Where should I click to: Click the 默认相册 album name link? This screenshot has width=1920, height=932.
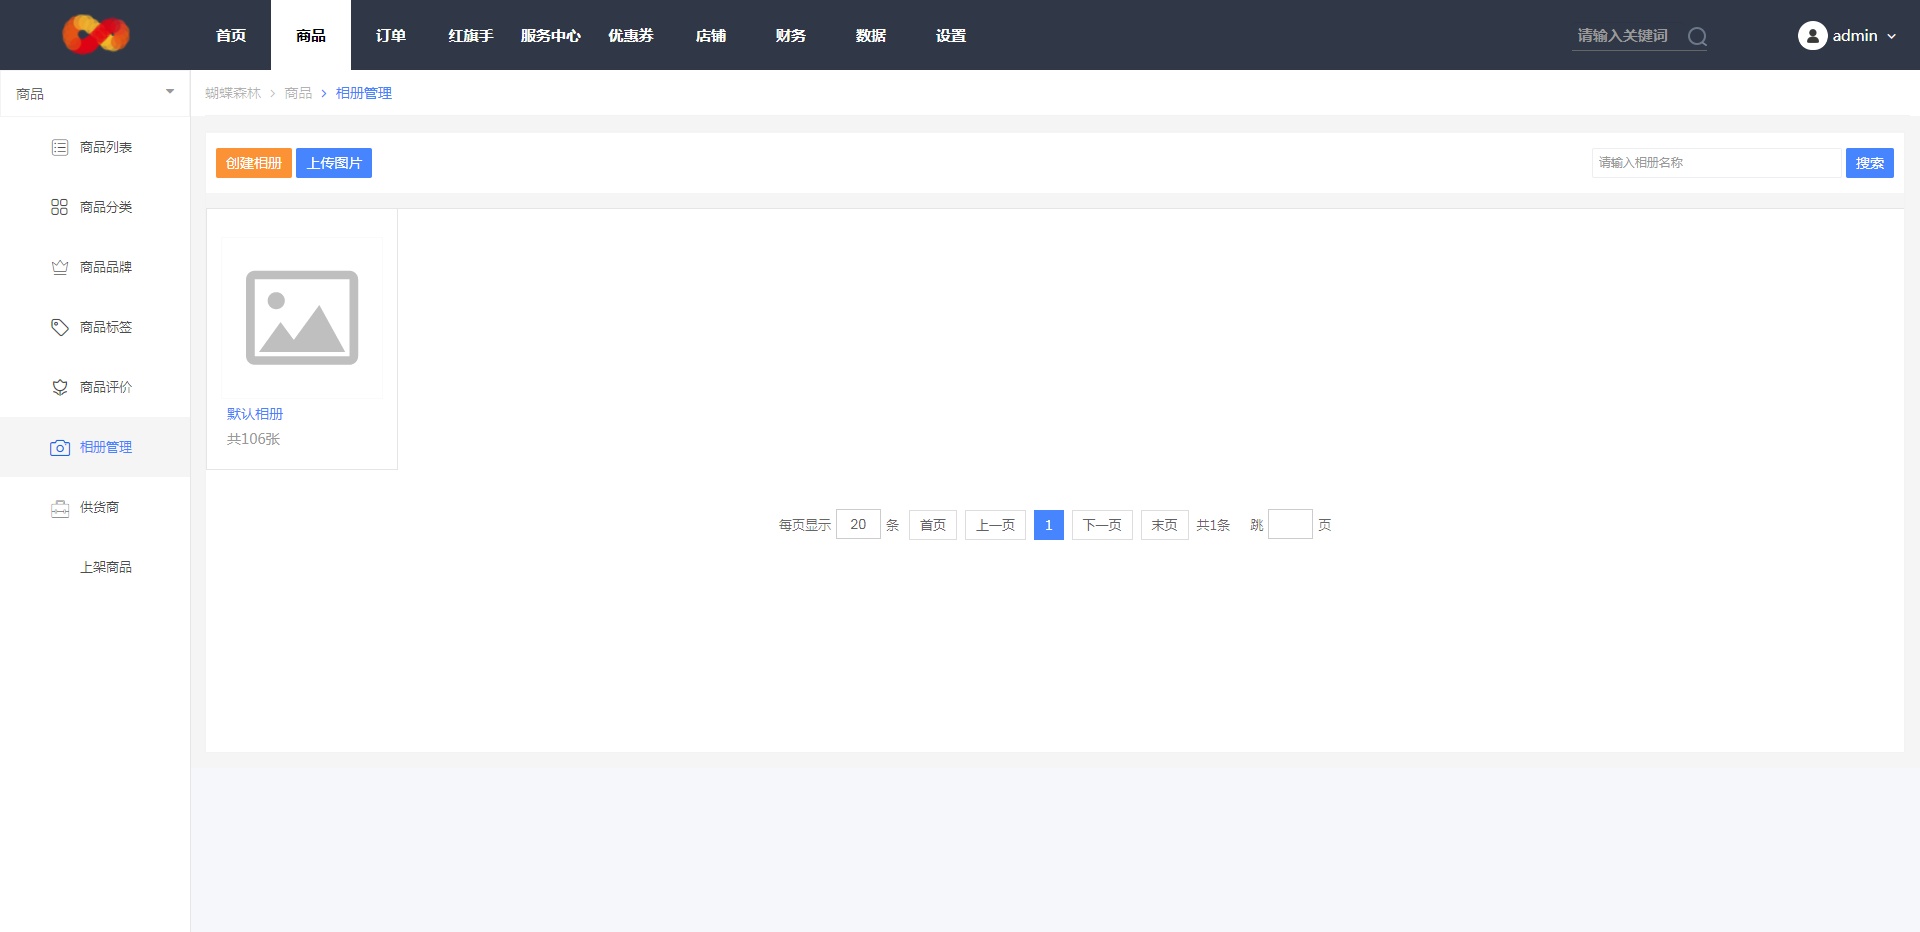[255, 414]
